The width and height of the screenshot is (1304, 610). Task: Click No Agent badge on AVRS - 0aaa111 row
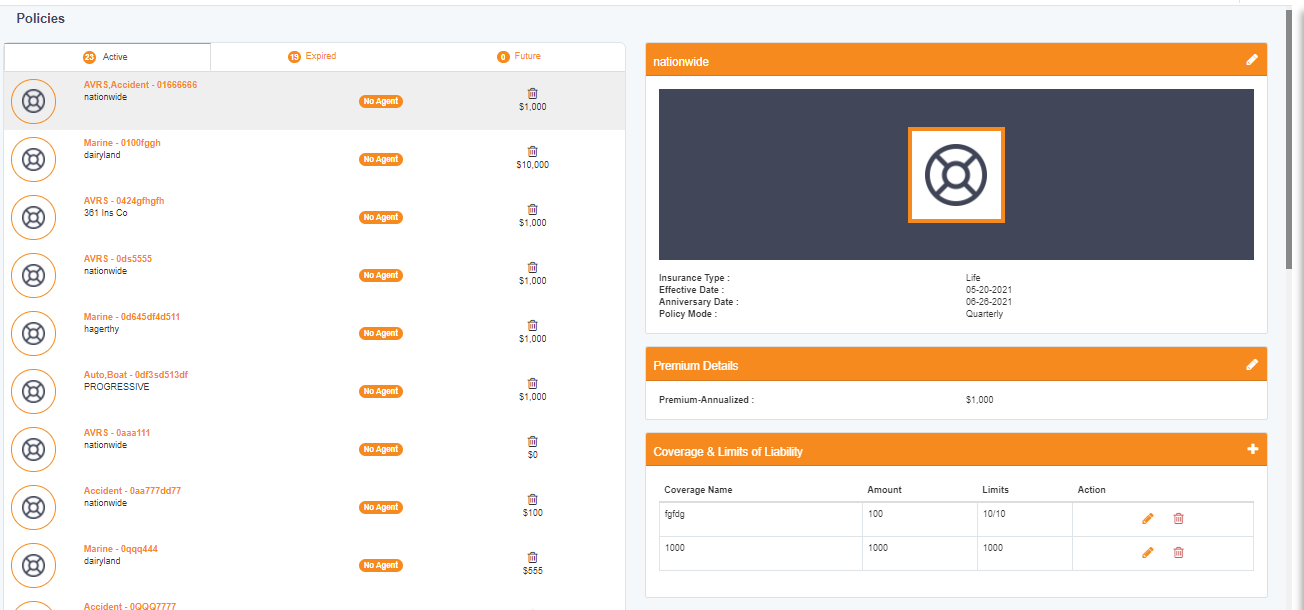381,449
